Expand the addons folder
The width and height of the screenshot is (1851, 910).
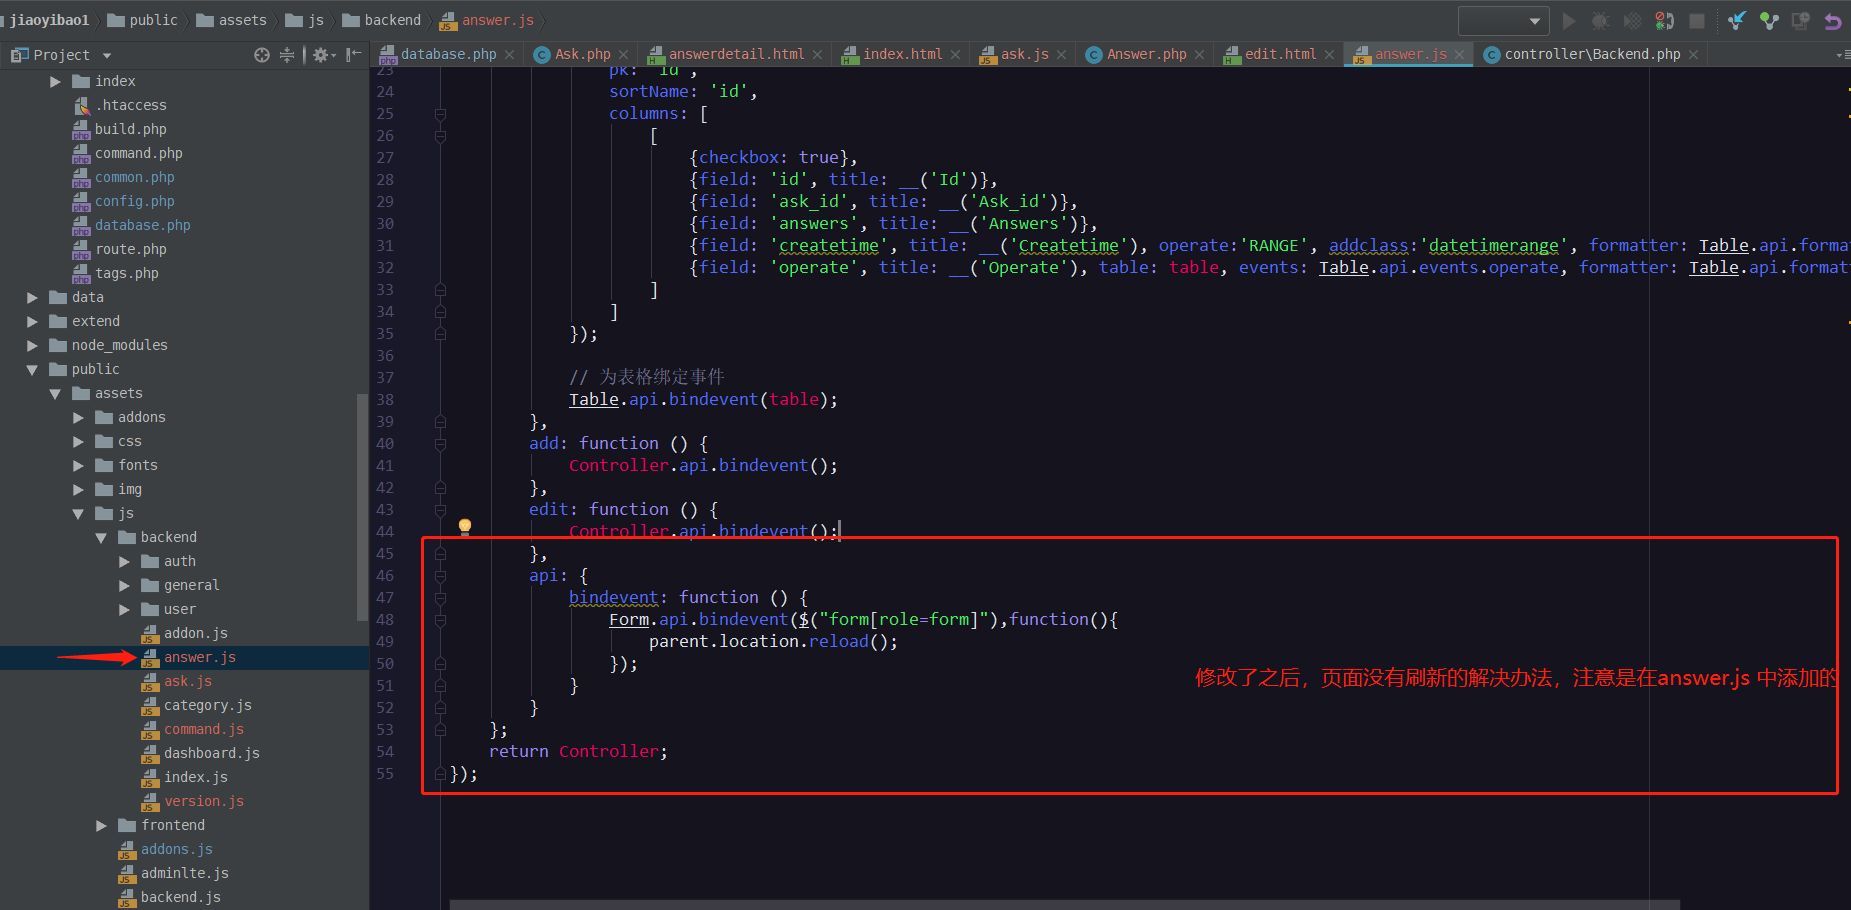click(x=78, y=418)
